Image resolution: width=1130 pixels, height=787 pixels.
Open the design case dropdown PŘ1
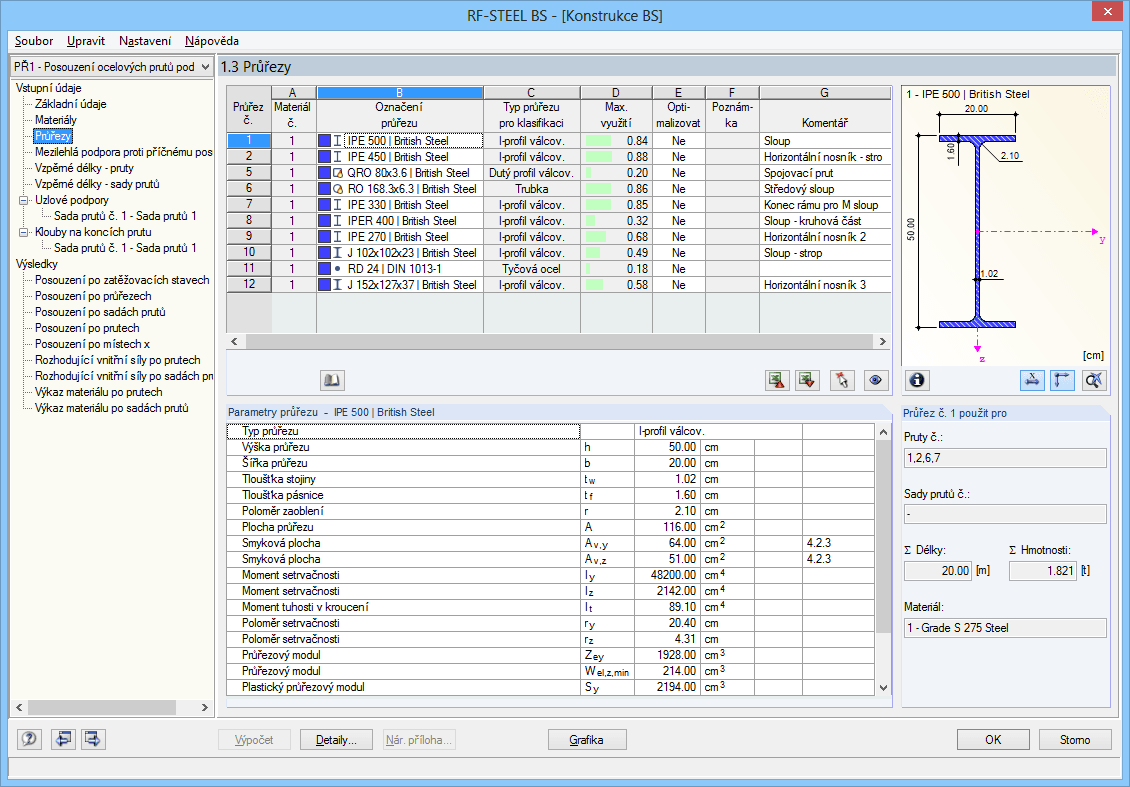pos(205,67)
